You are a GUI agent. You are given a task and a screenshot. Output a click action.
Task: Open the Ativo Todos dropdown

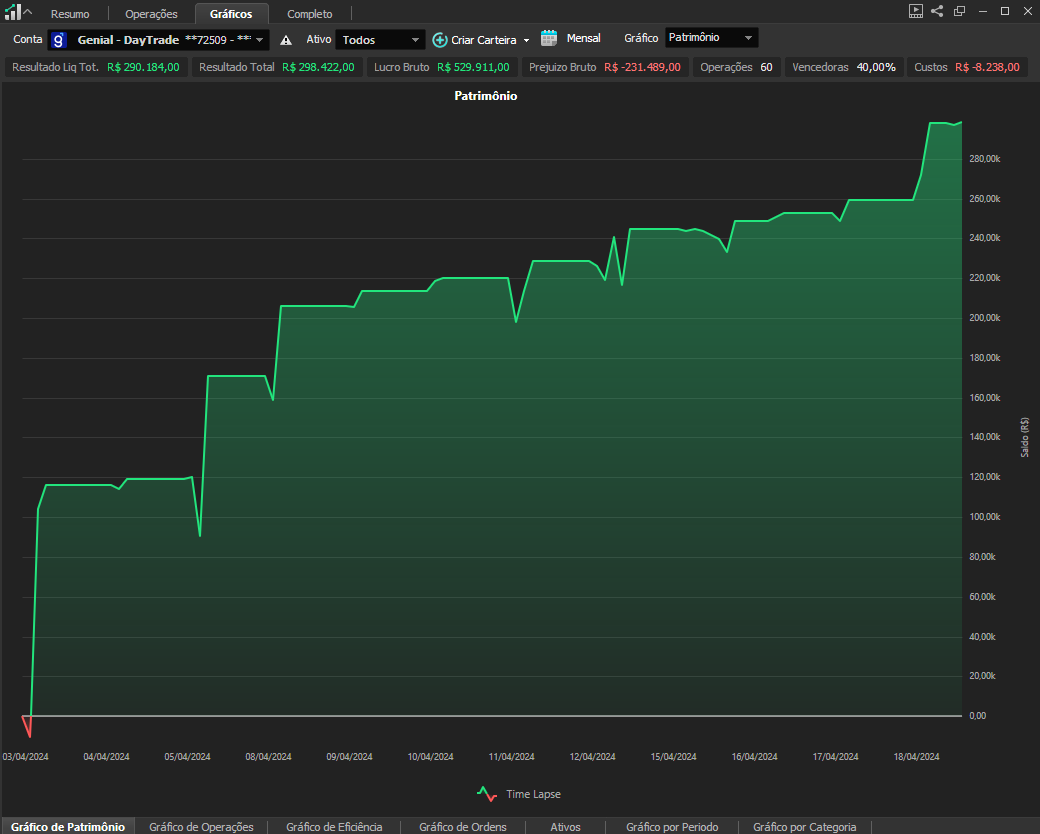(380, 40)
